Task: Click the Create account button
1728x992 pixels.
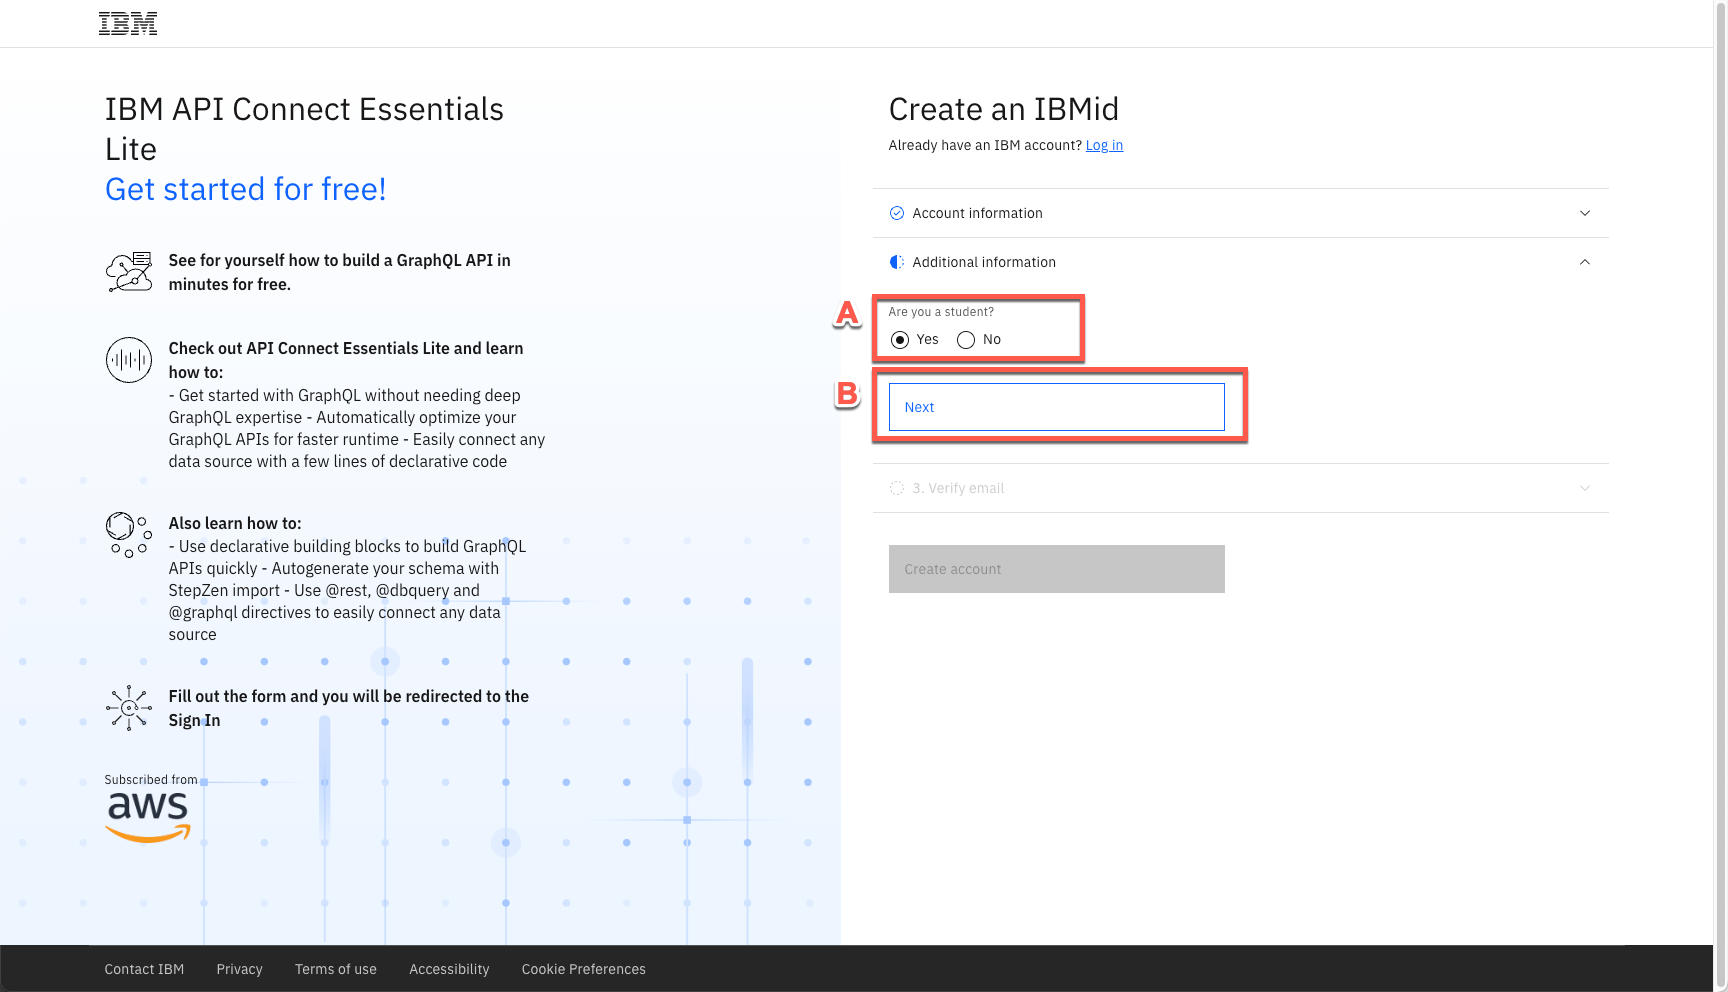Action: (1056, 569)
